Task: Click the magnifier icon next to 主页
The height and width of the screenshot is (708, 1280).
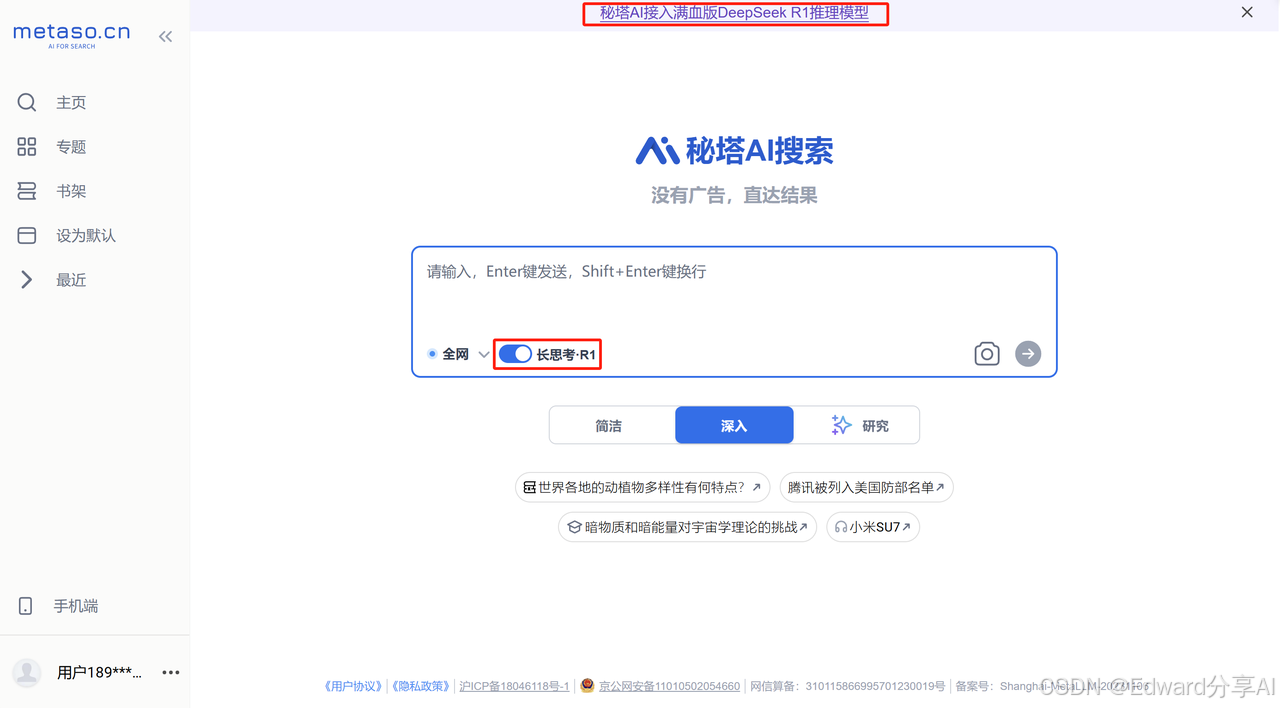Action: coord(27,102)
